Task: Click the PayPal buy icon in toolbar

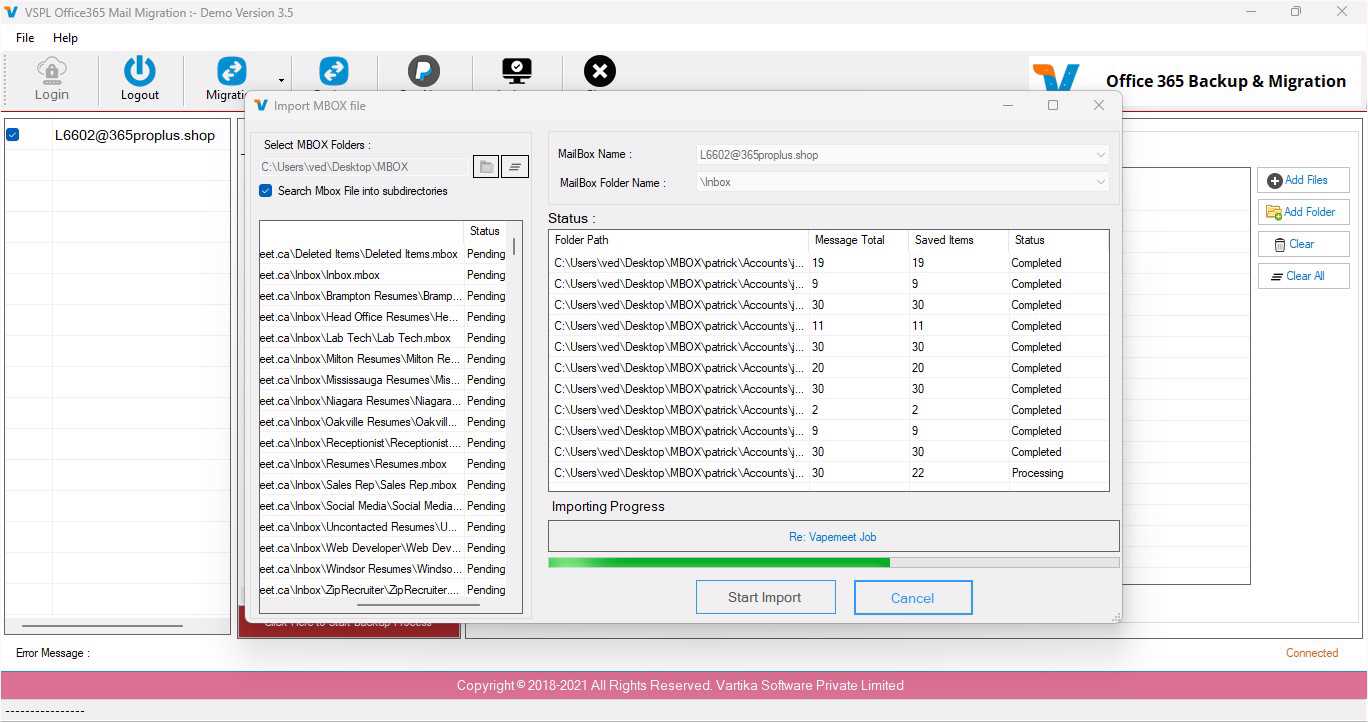Action: [424, 71]
